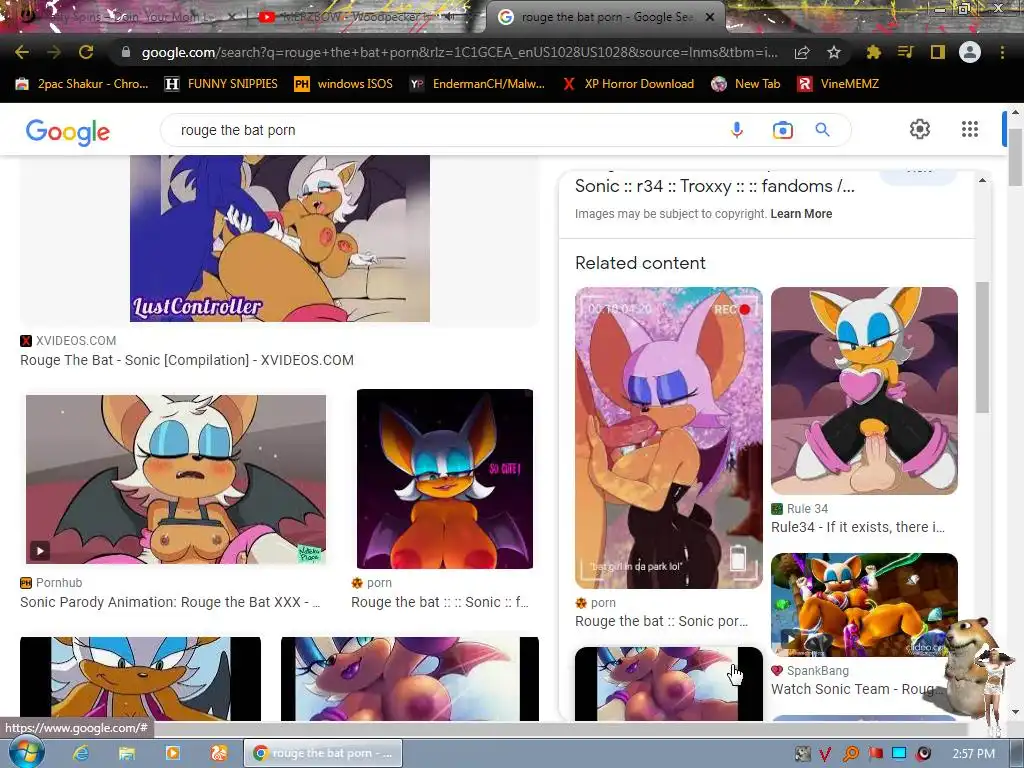Open the FUNNY SNIPPIES bookmark

(221, 84)
